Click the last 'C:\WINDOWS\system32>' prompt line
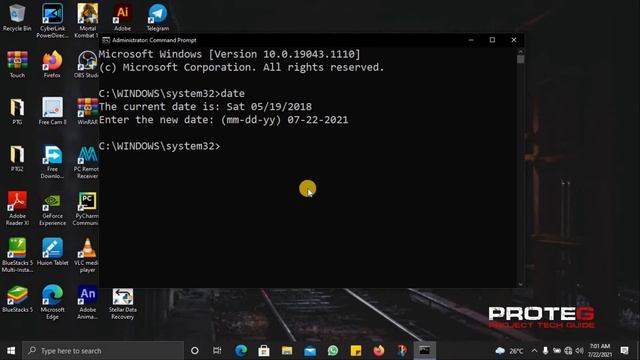The image size is (640, 360). (x=160, y=146)
